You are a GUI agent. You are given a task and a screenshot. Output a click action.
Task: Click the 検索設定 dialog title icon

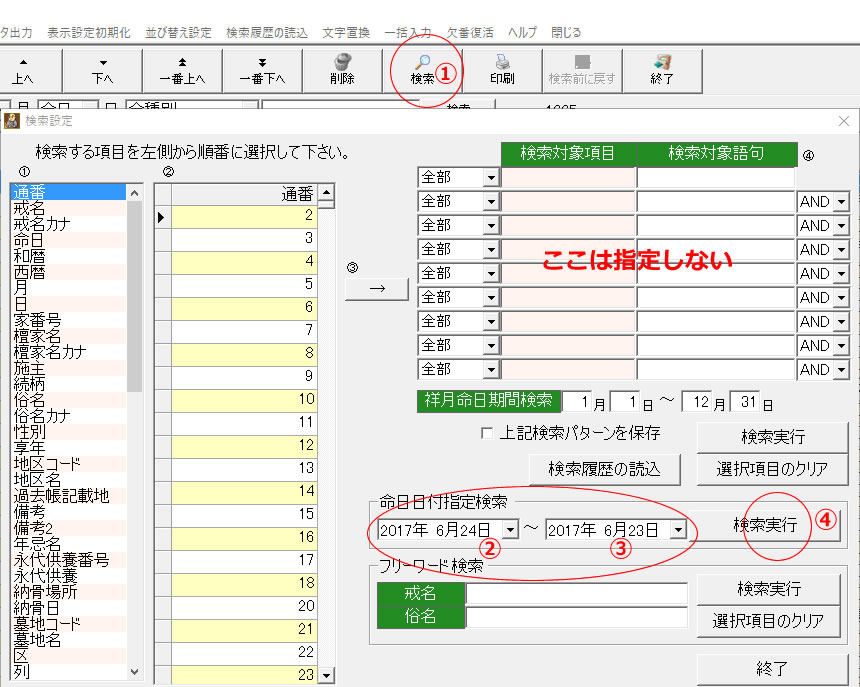click(12, 121)
